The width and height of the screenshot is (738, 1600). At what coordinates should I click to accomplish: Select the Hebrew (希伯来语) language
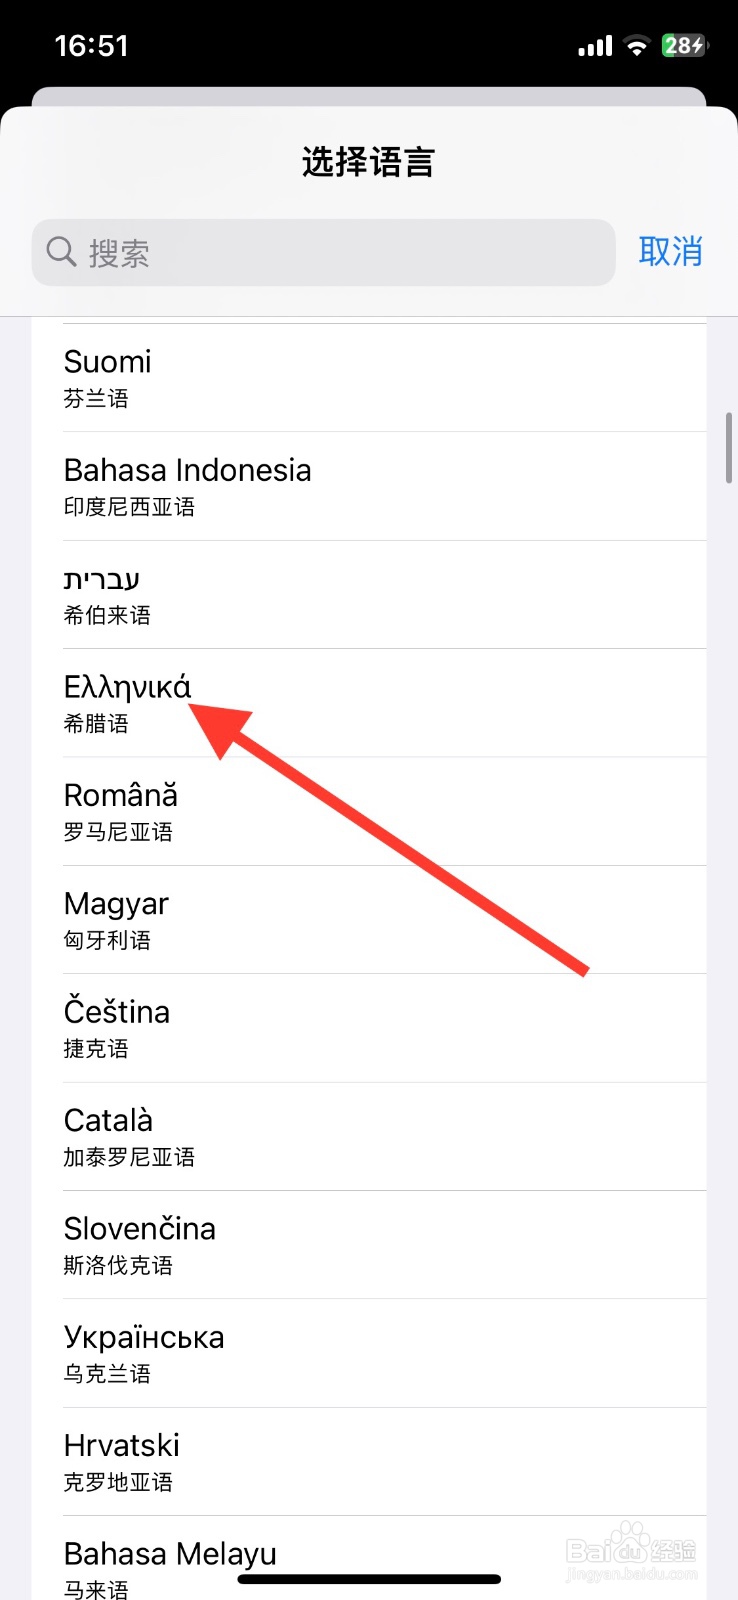tap(368, 595)
